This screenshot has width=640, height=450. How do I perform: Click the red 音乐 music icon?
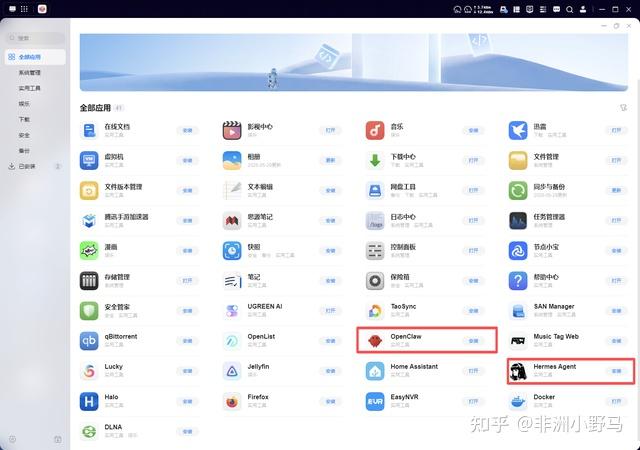point(375,131)
